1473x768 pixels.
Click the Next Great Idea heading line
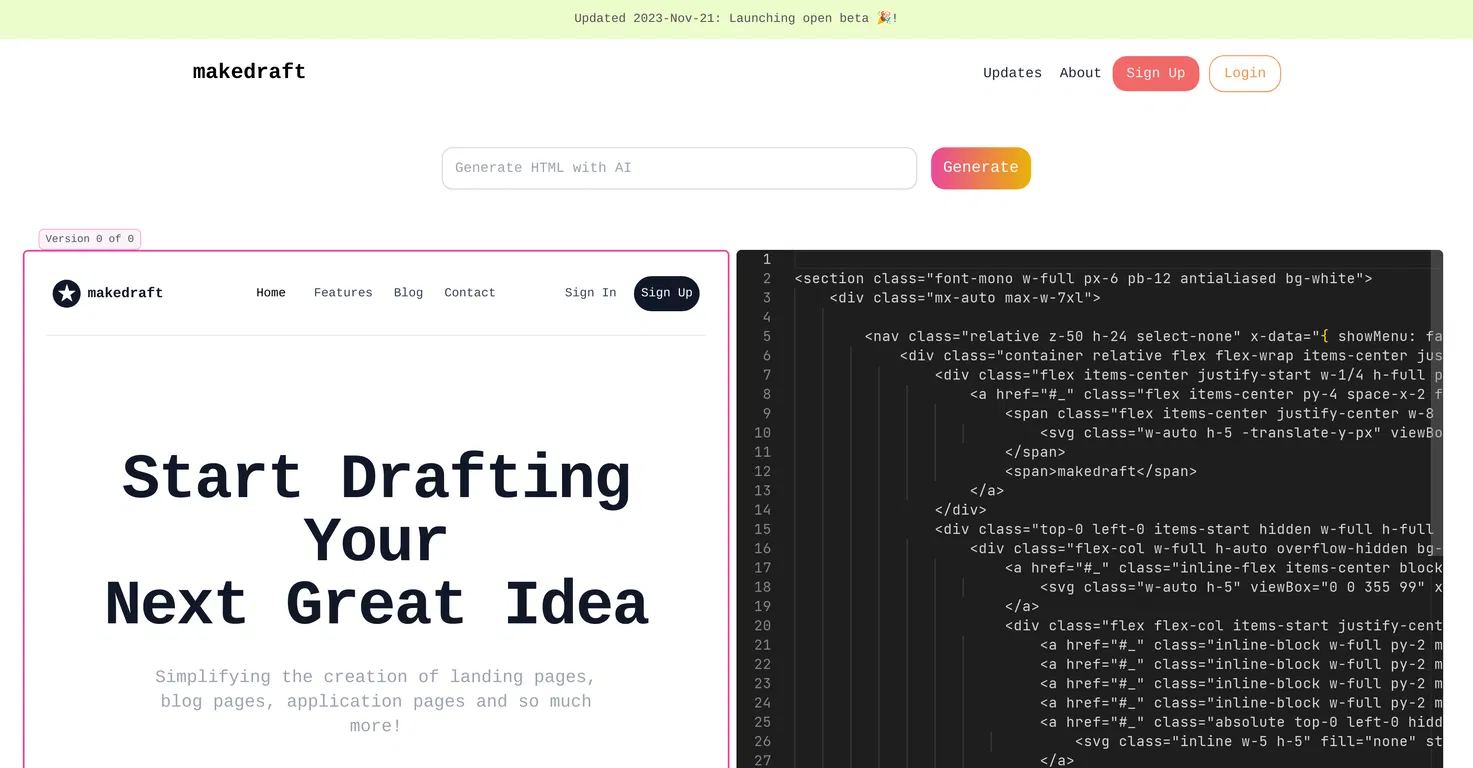(376, 604)
